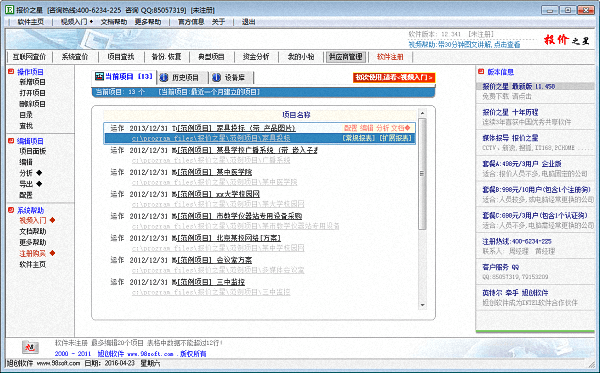This screenshot has height=373, width=600.
Task: Click 退出 in the menu bar
Action: (248, 22)
